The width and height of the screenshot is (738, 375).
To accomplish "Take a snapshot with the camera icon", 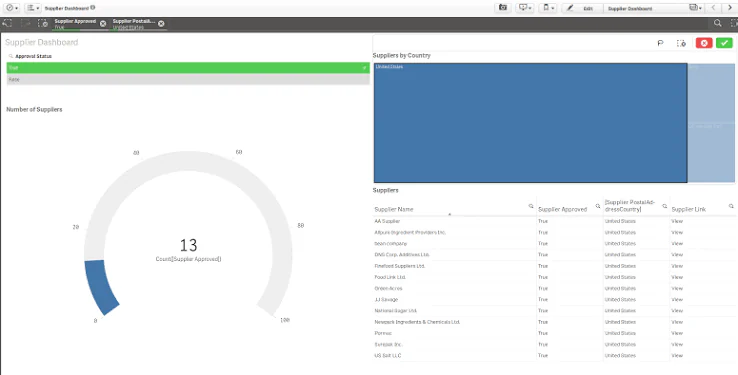I will coord(503,8).
